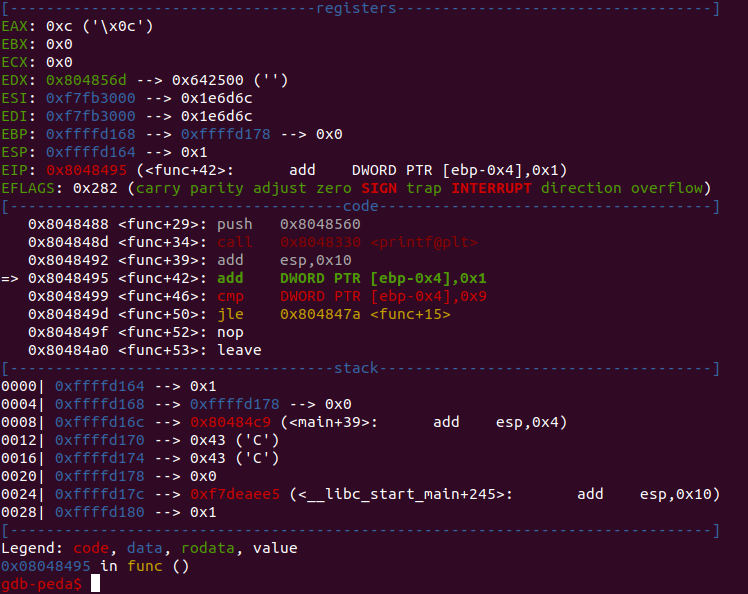Viewport: 748px width, 594px height.
Task: Click the EIP address 0x8048495
Action: tap(86, 170)
